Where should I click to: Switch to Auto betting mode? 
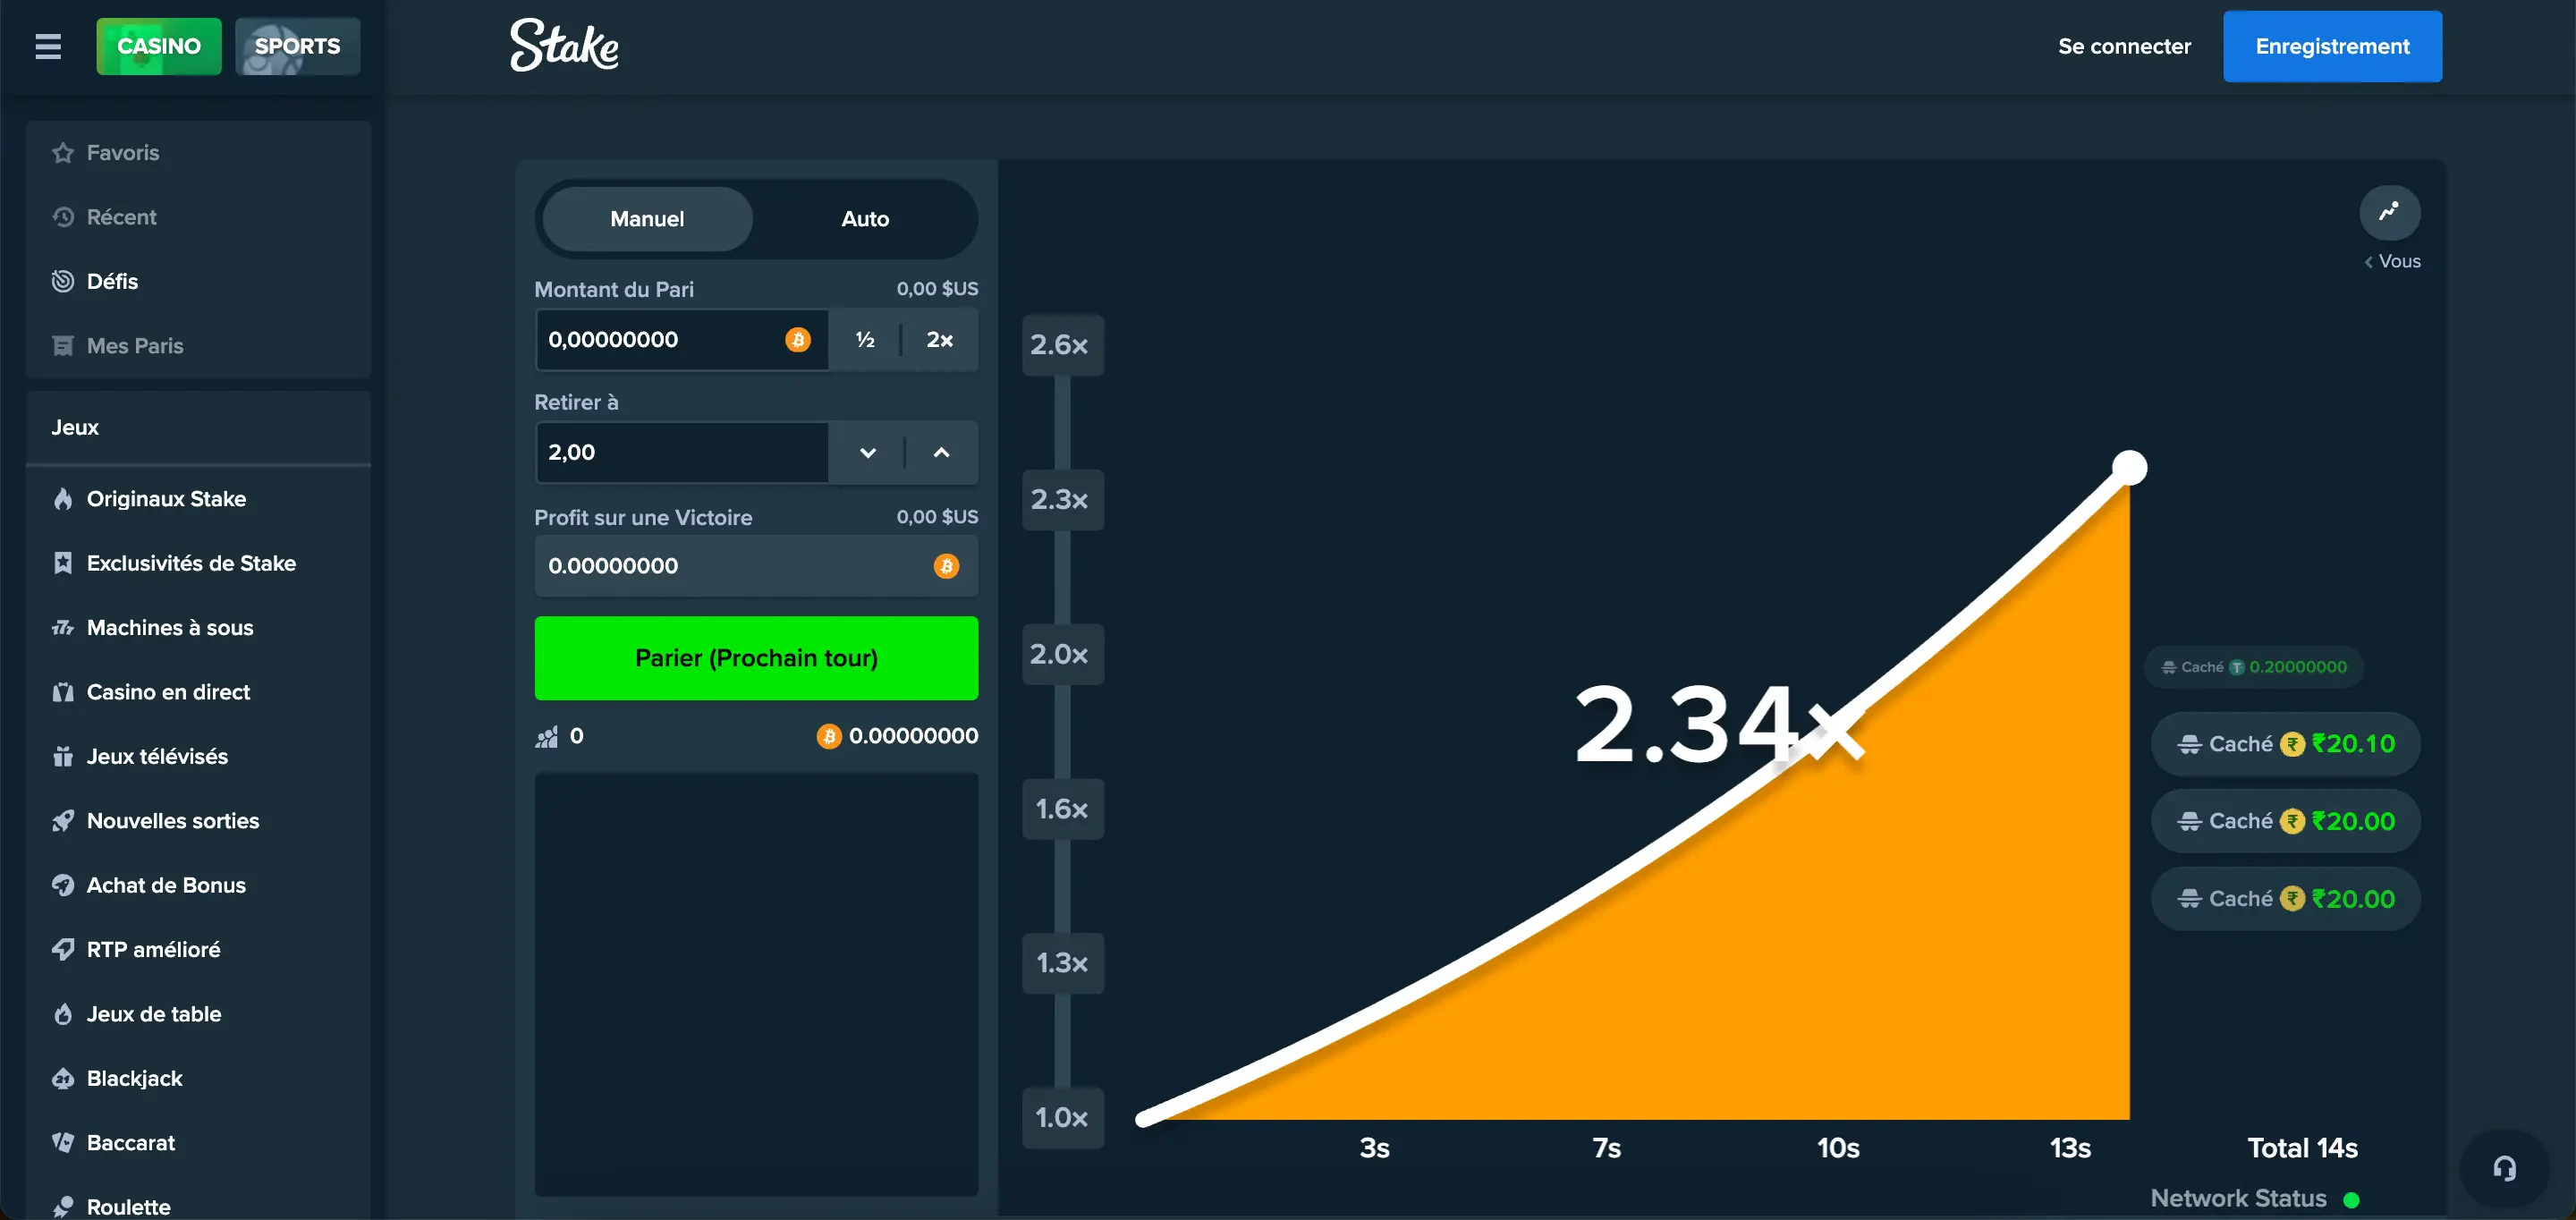(864, 219)
